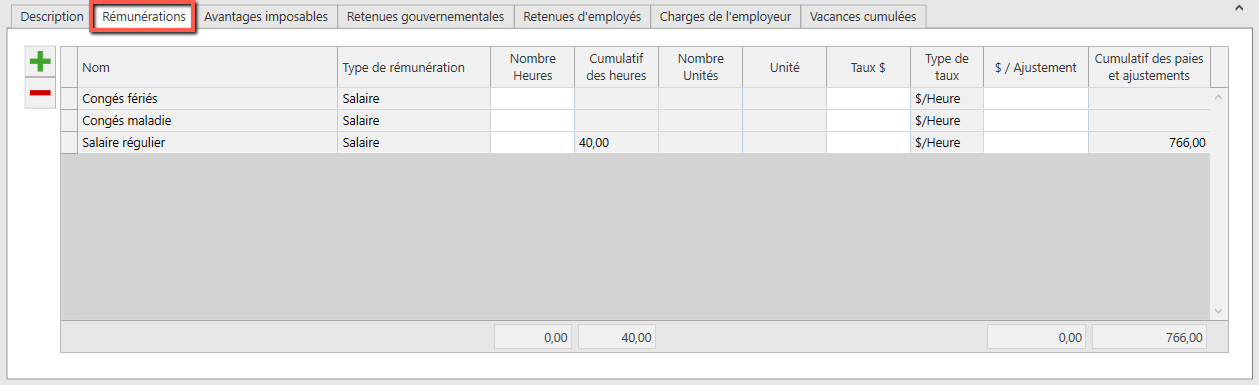
Task: Click row selector for Salaire régulier
Action: (x=69, y=143)
